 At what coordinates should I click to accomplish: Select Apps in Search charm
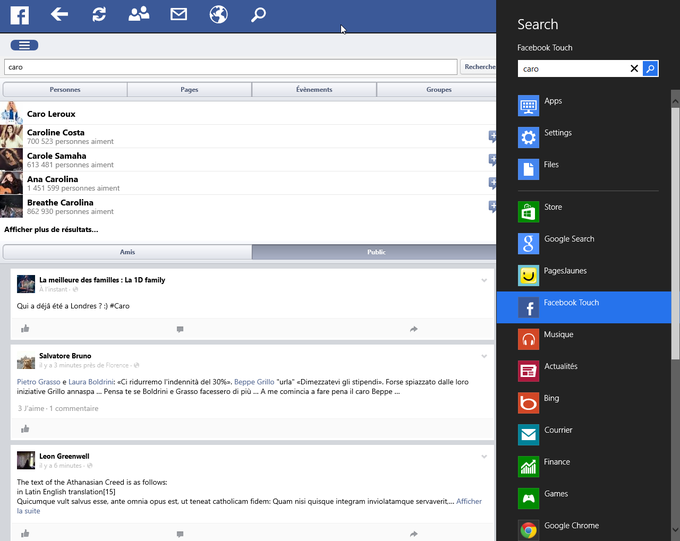coord(584,105)
